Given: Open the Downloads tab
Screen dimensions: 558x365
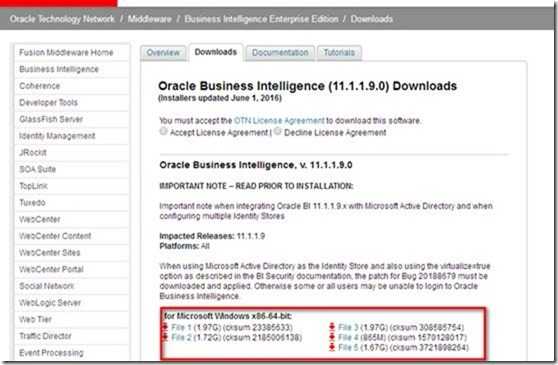Looking at the screenshot, I should pyautogui.click(x=216, y=52).
